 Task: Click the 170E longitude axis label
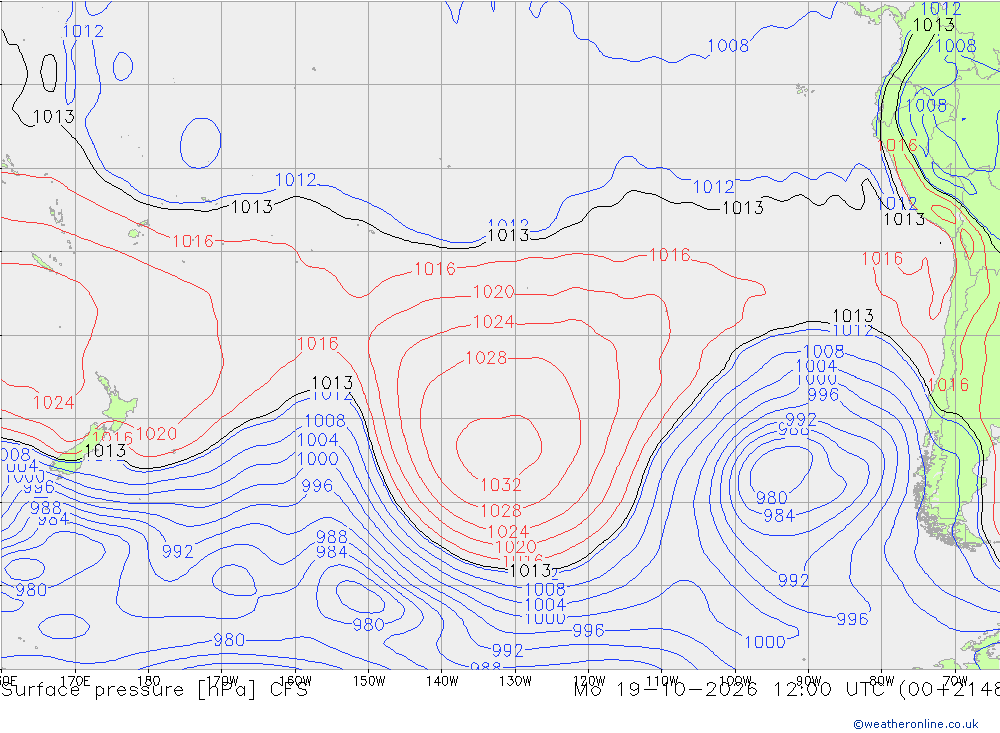(x=75, y=681)
